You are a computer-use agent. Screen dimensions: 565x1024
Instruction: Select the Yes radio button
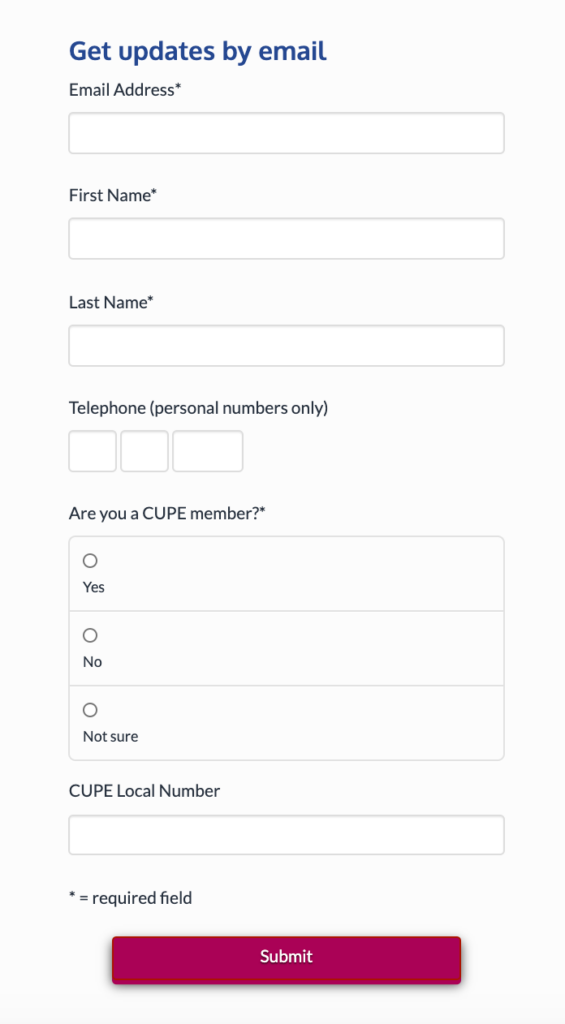pyautogui.click(x=90, y=561)
